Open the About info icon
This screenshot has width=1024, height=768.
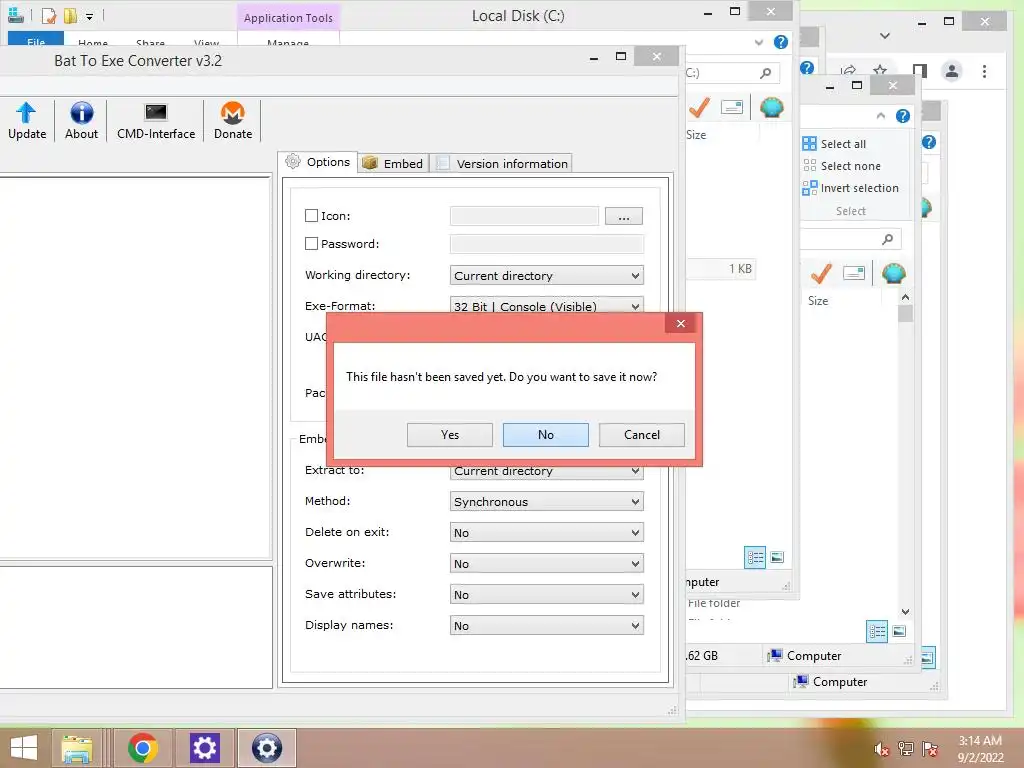coord(82,112)
